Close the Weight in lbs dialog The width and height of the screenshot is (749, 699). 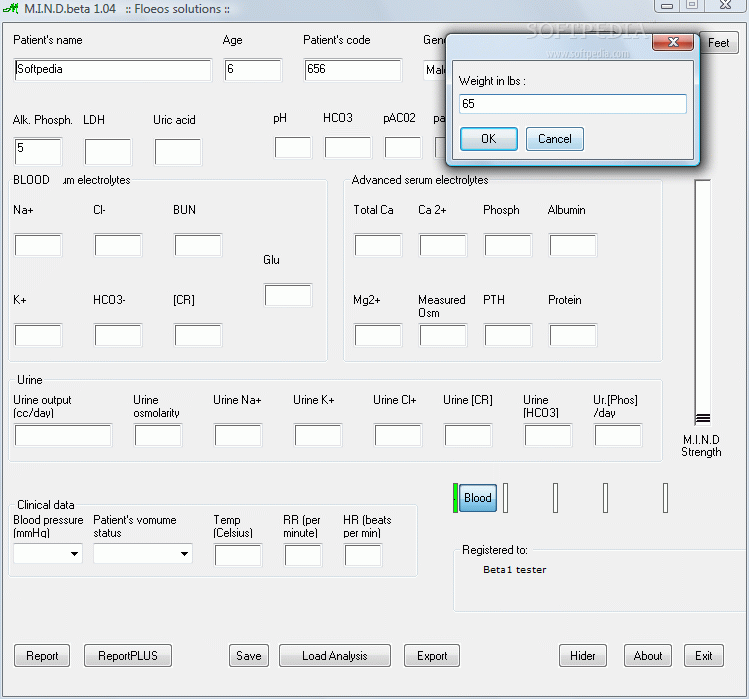(x=673, y=42)
